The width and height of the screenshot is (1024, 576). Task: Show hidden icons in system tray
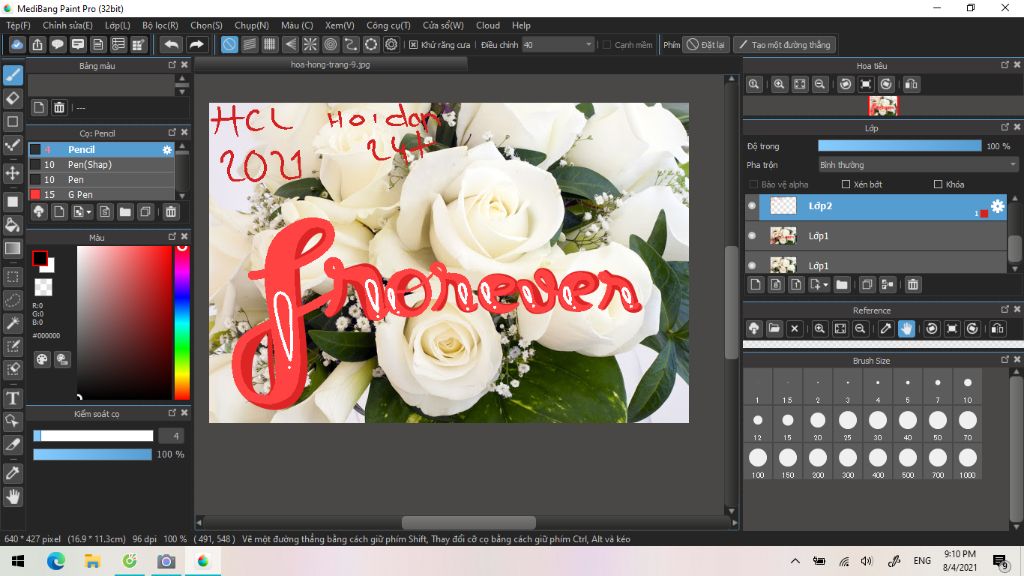coord(795,561)
